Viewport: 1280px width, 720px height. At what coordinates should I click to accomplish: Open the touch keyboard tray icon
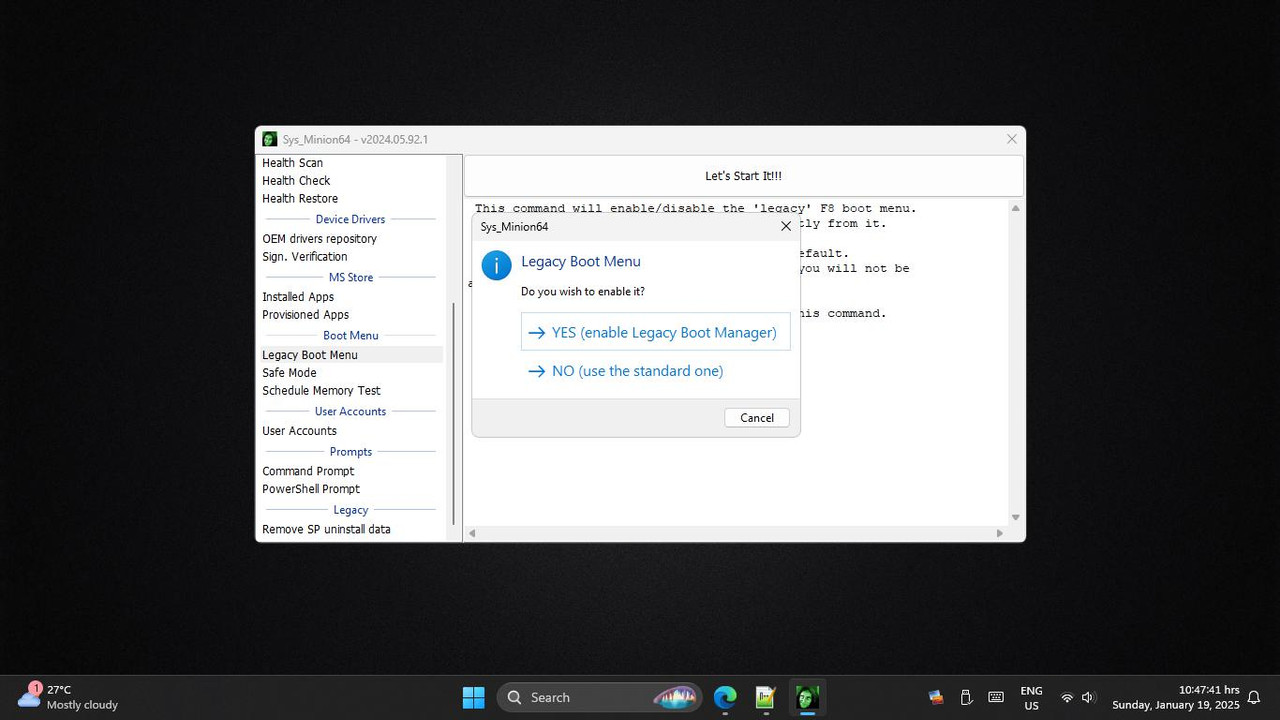(995, 697)
